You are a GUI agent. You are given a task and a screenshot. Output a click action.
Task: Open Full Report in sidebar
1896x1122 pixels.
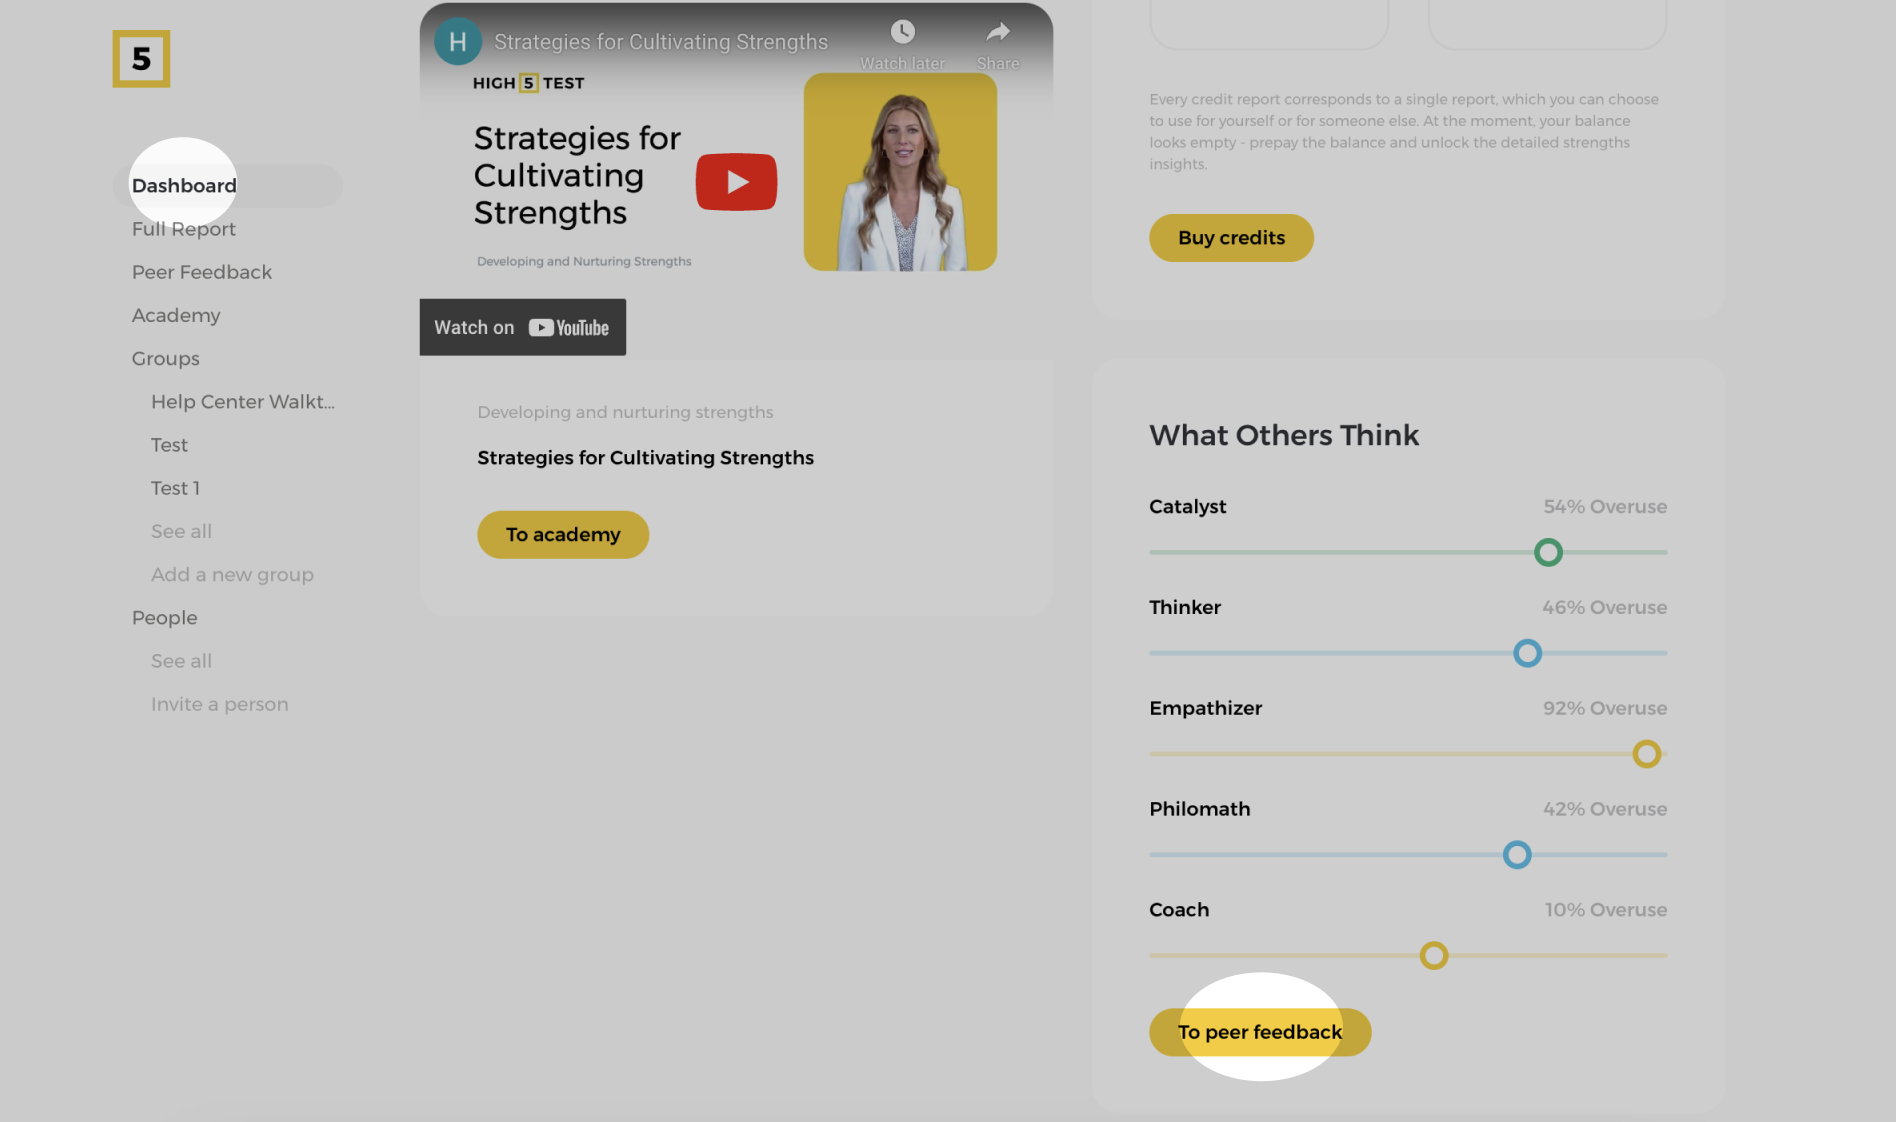(x=184, y=229)
